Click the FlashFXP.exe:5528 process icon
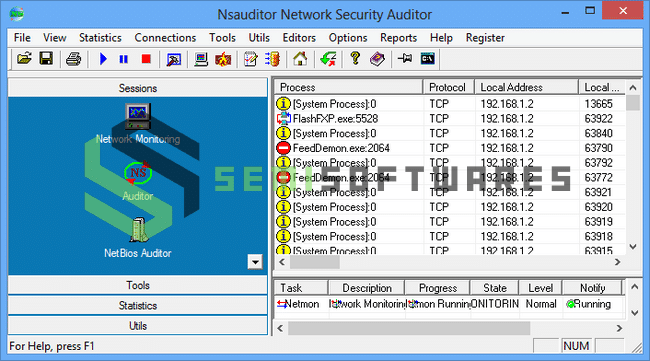The width and height of the screenshot is (650, 361). 283,119
